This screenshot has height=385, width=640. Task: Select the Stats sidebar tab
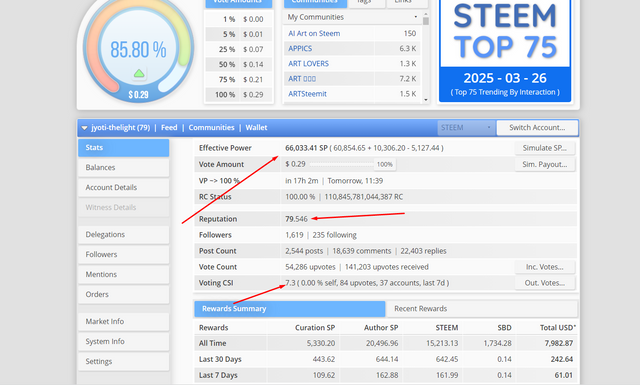[x=124, y=148]
